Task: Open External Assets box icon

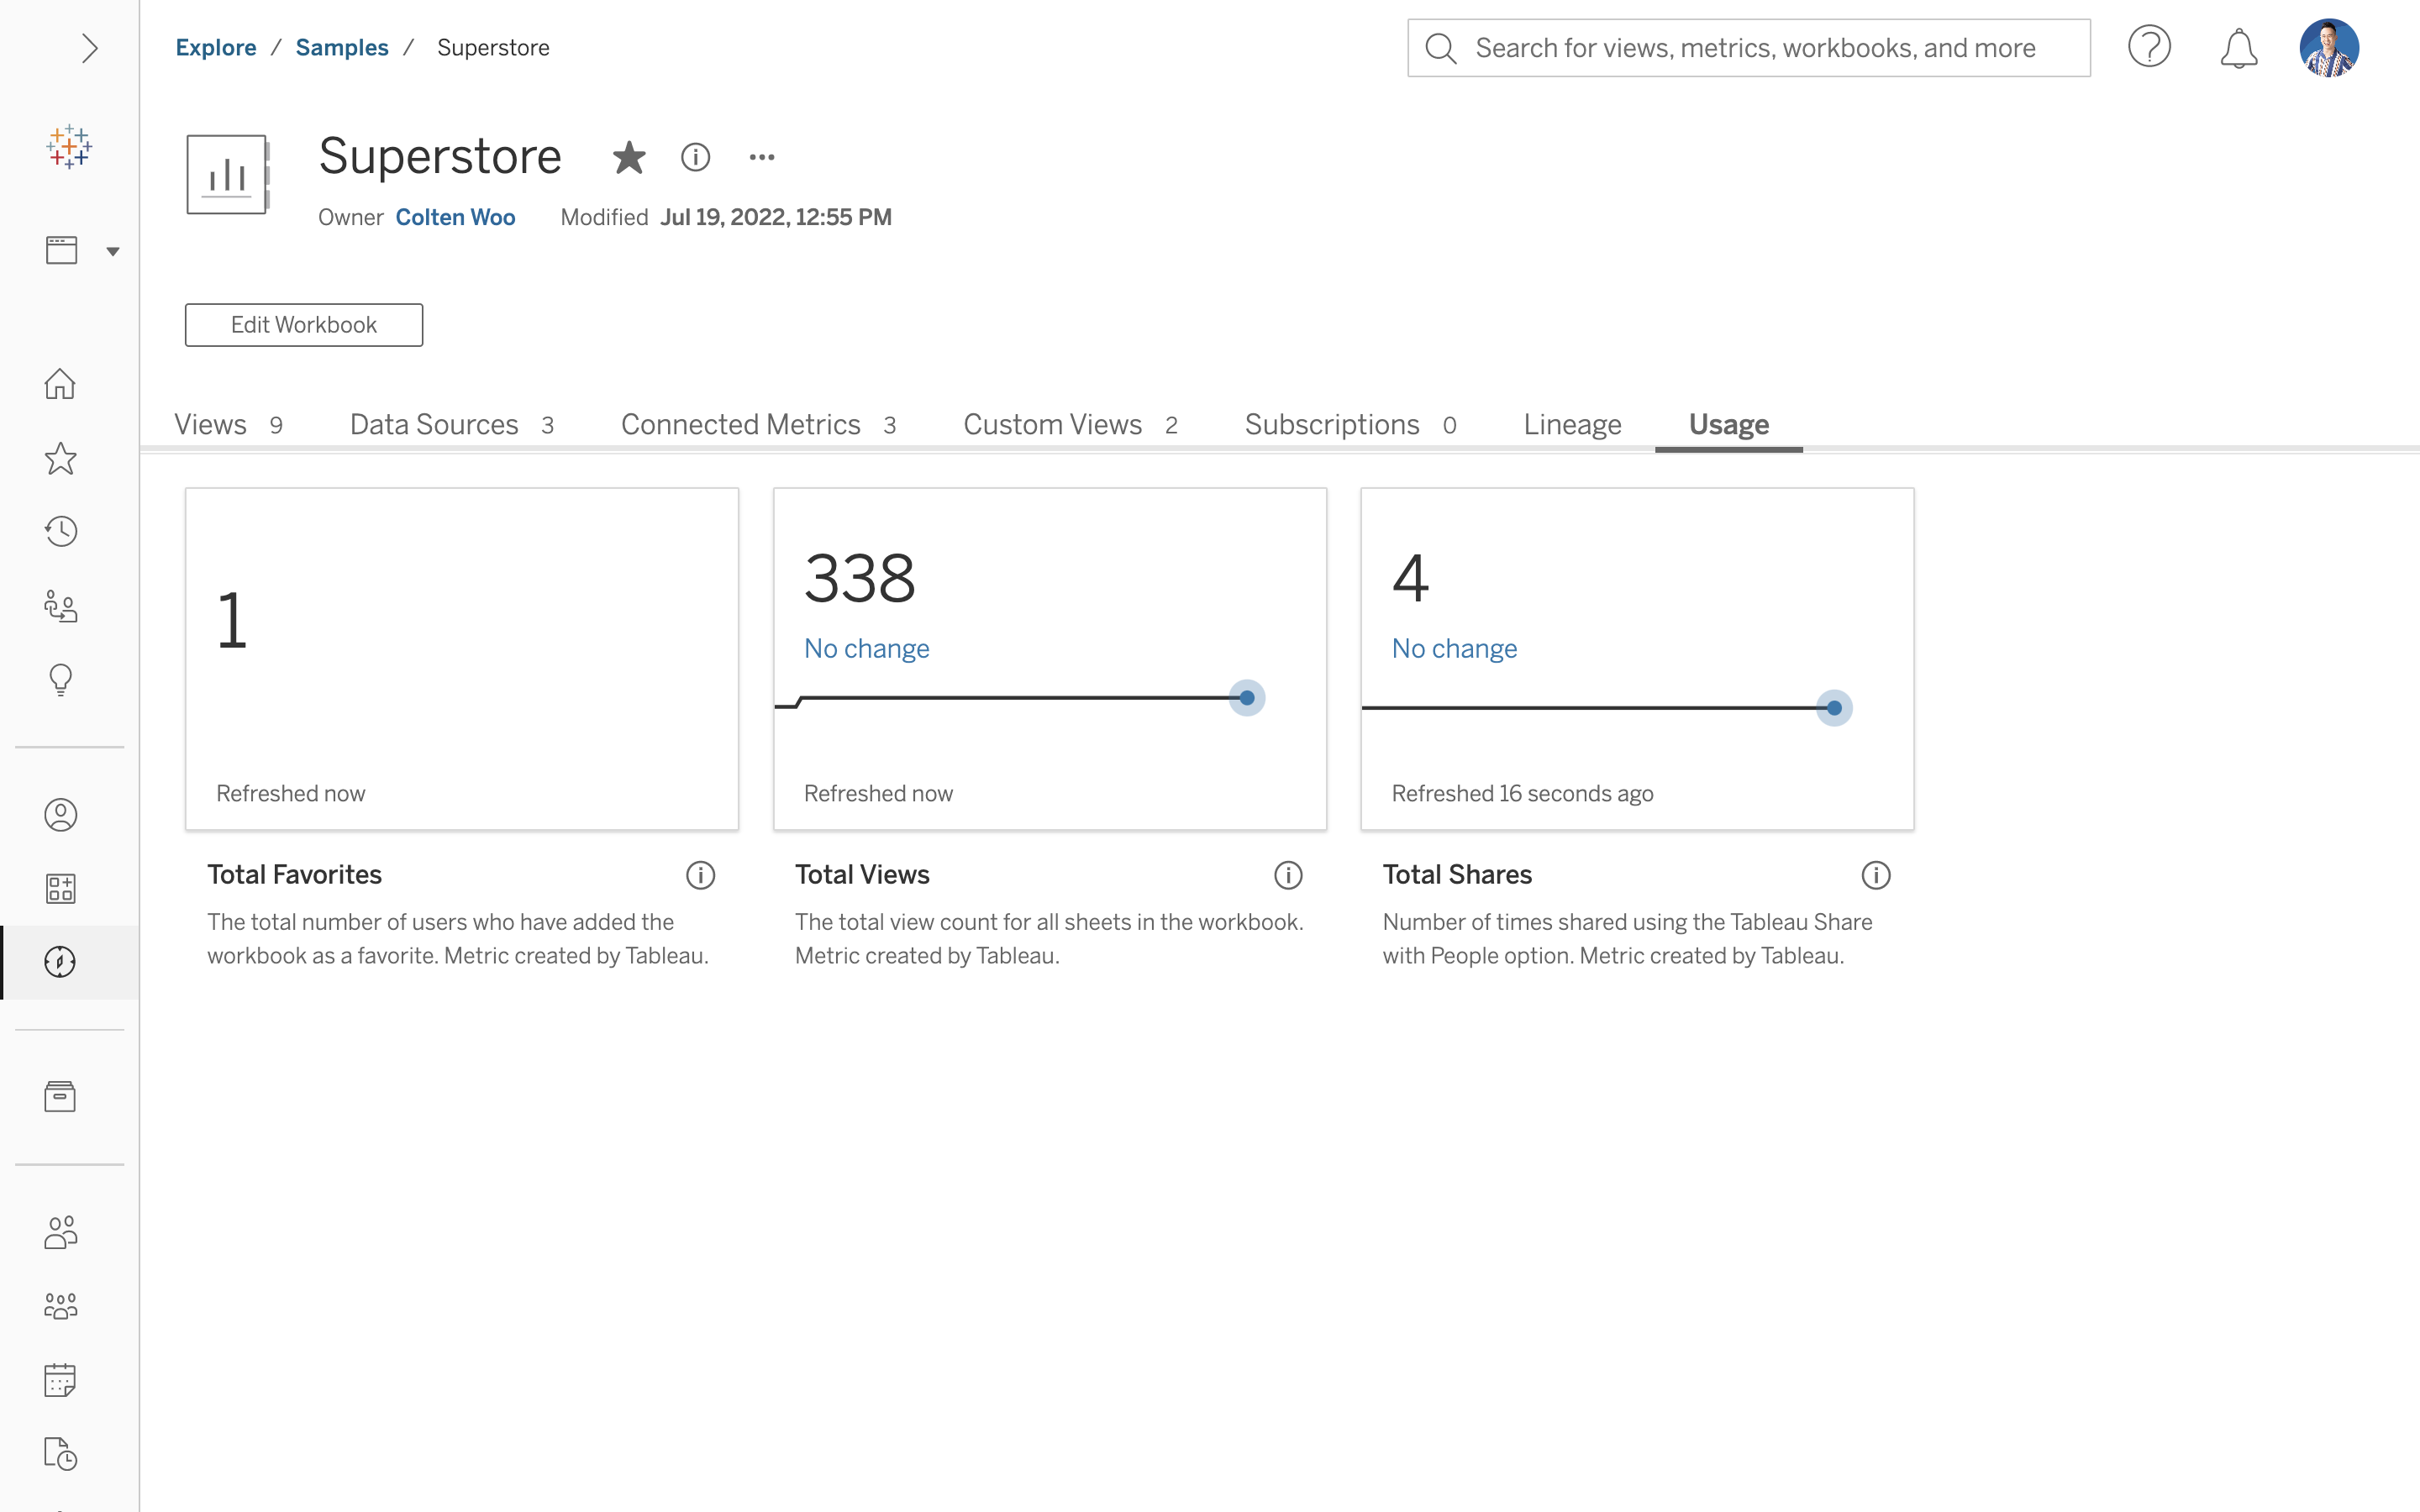Action: click(60, 1097)
